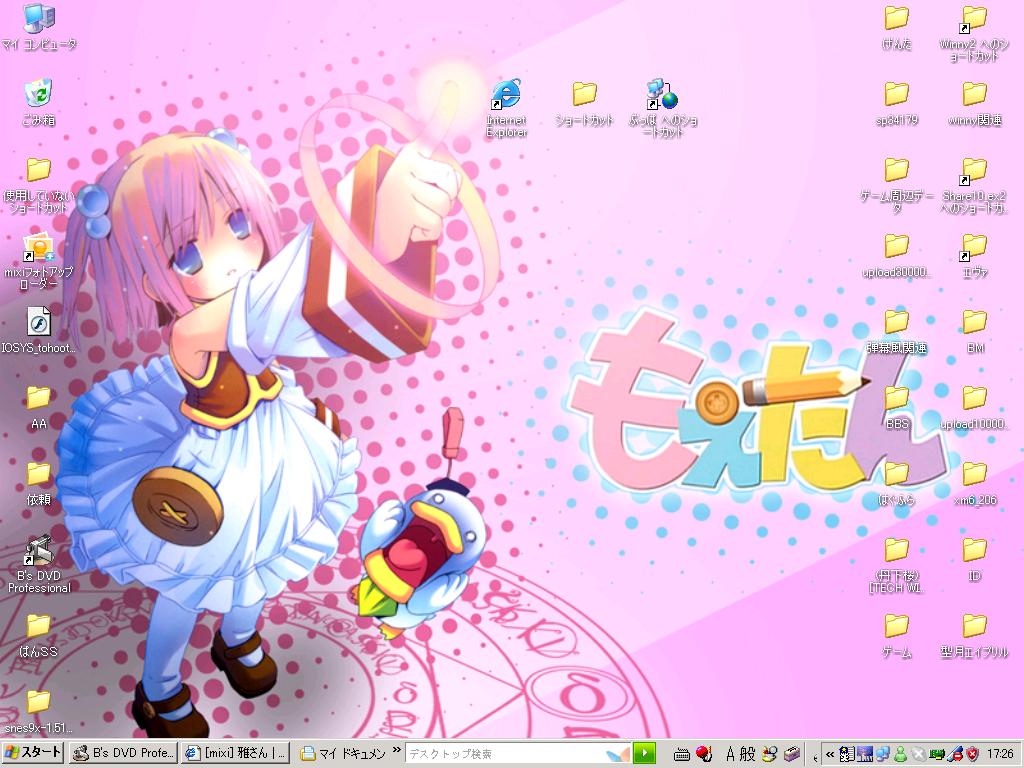Launch the mixiフォトアップローダー shortcut
The image size is (1024, 768).
tap(39, 261)
